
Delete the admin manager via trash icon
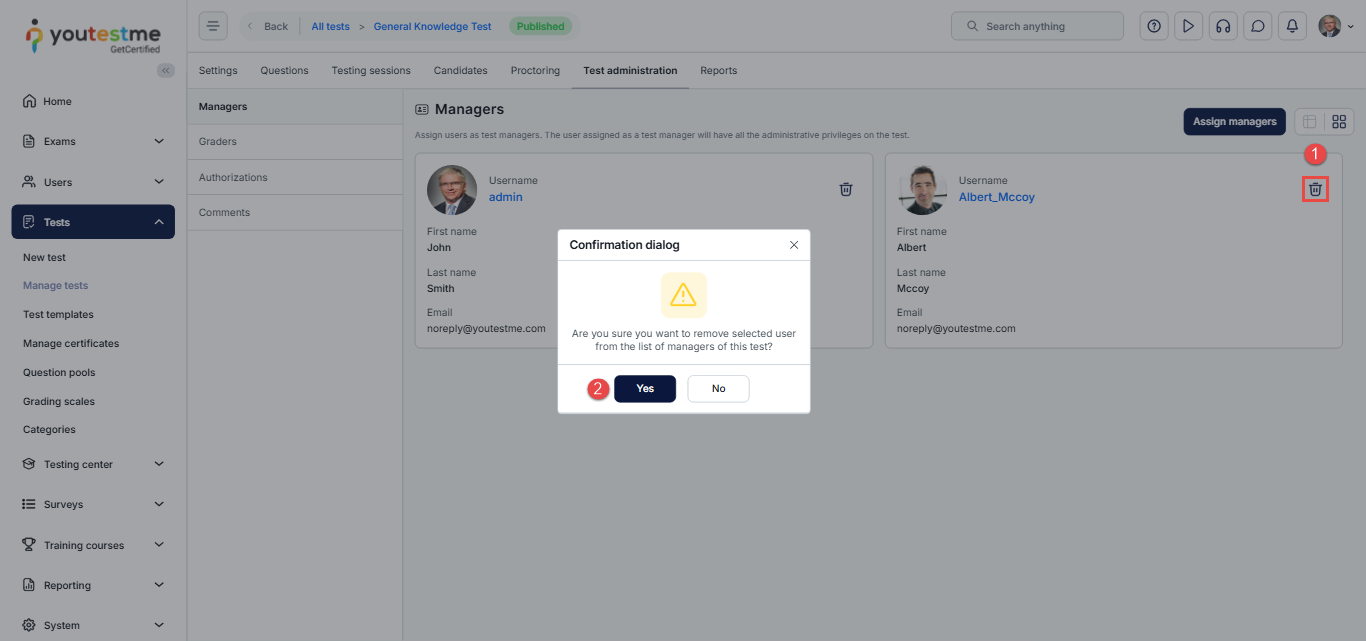(x=846, y=189)
